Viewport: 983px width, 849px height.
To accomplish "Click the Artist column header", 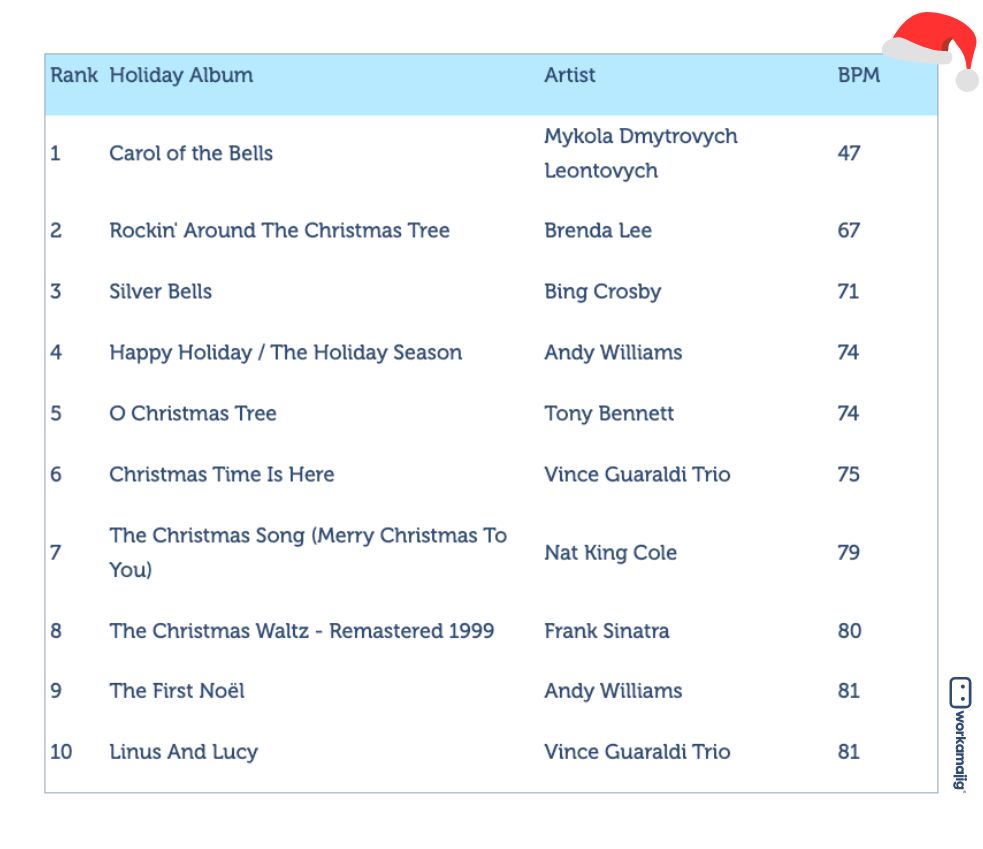I will click(569, 75).
